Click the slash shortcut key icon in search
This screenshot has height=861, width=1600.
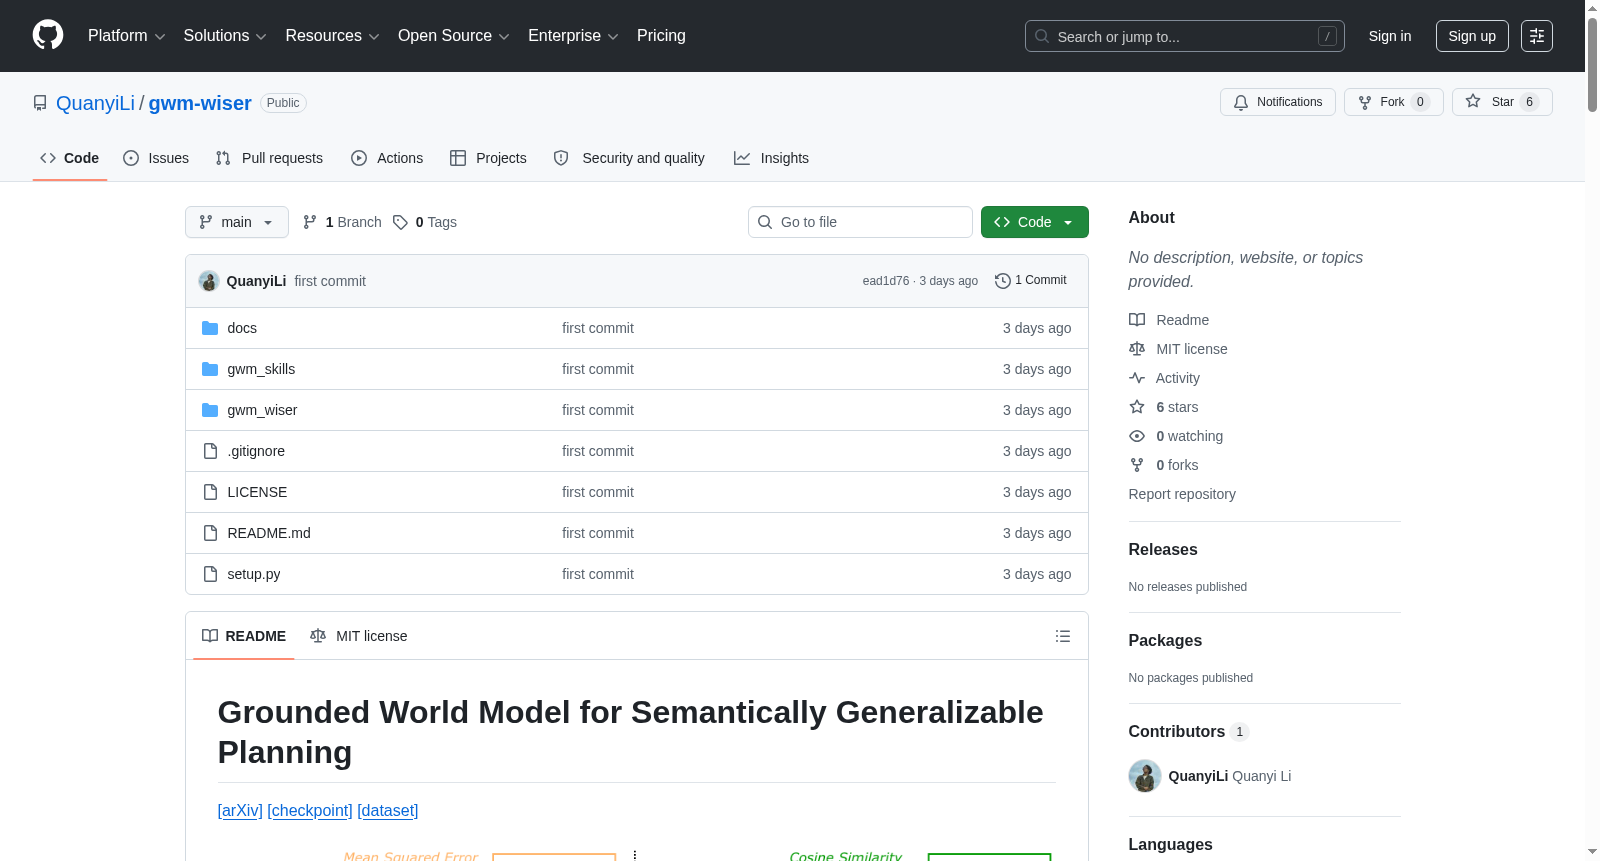1327,36
